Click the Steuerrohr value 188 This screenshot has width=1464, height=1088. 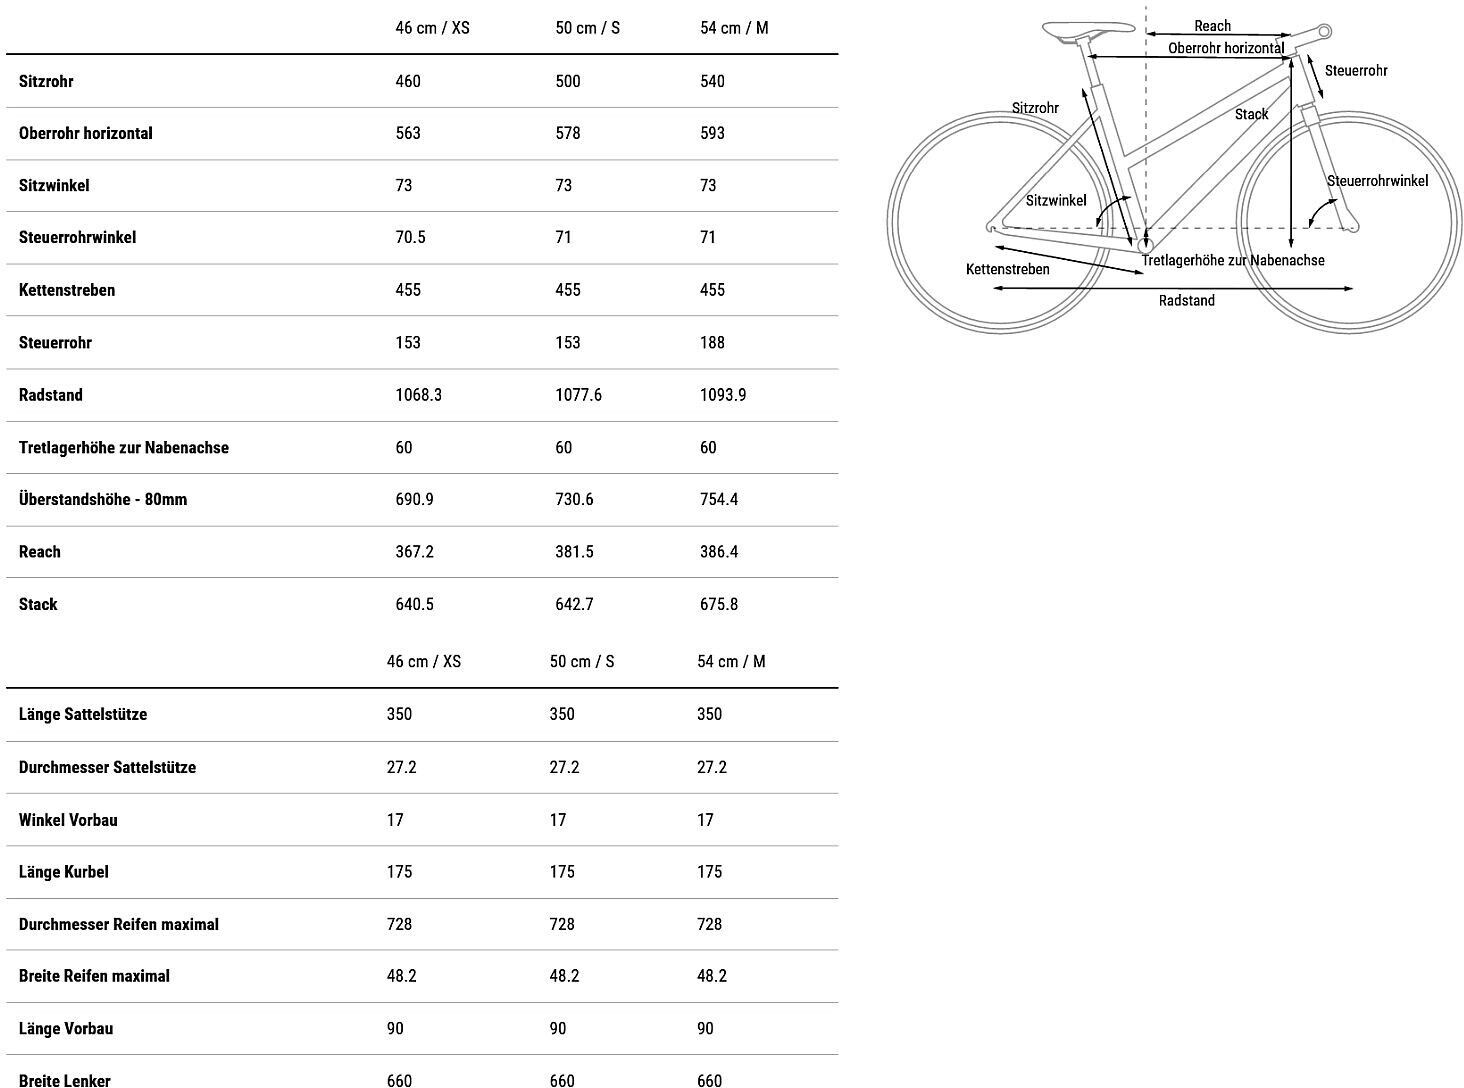(712, 342)
